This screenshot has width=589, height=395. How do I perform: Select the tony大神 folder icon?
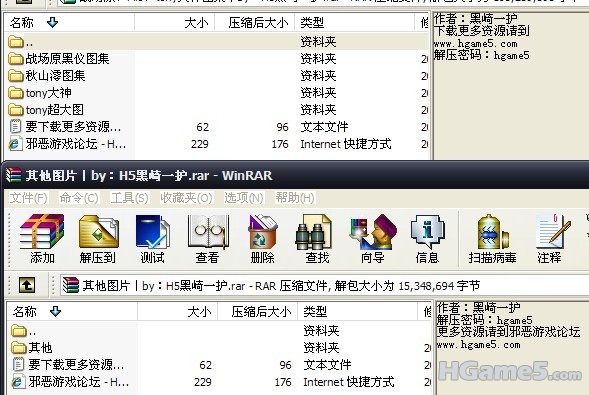16,92
